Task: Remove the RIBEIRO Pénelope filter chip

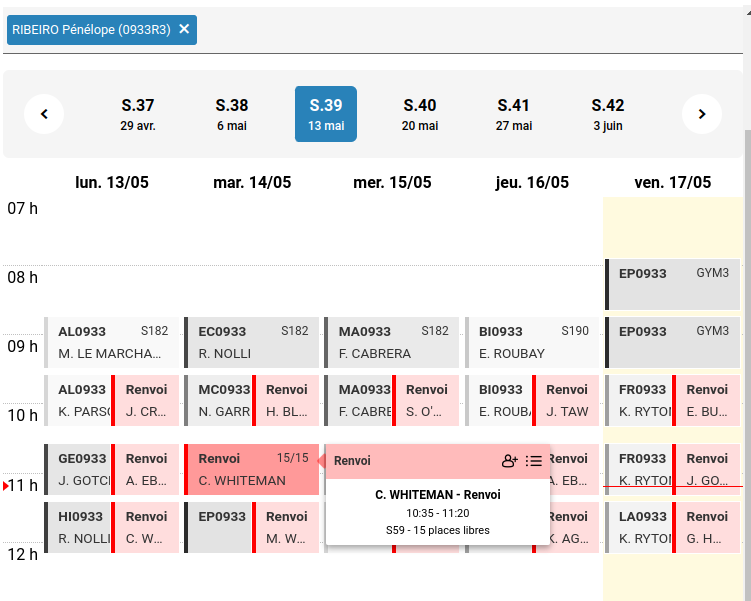Action: click(184, 29)
